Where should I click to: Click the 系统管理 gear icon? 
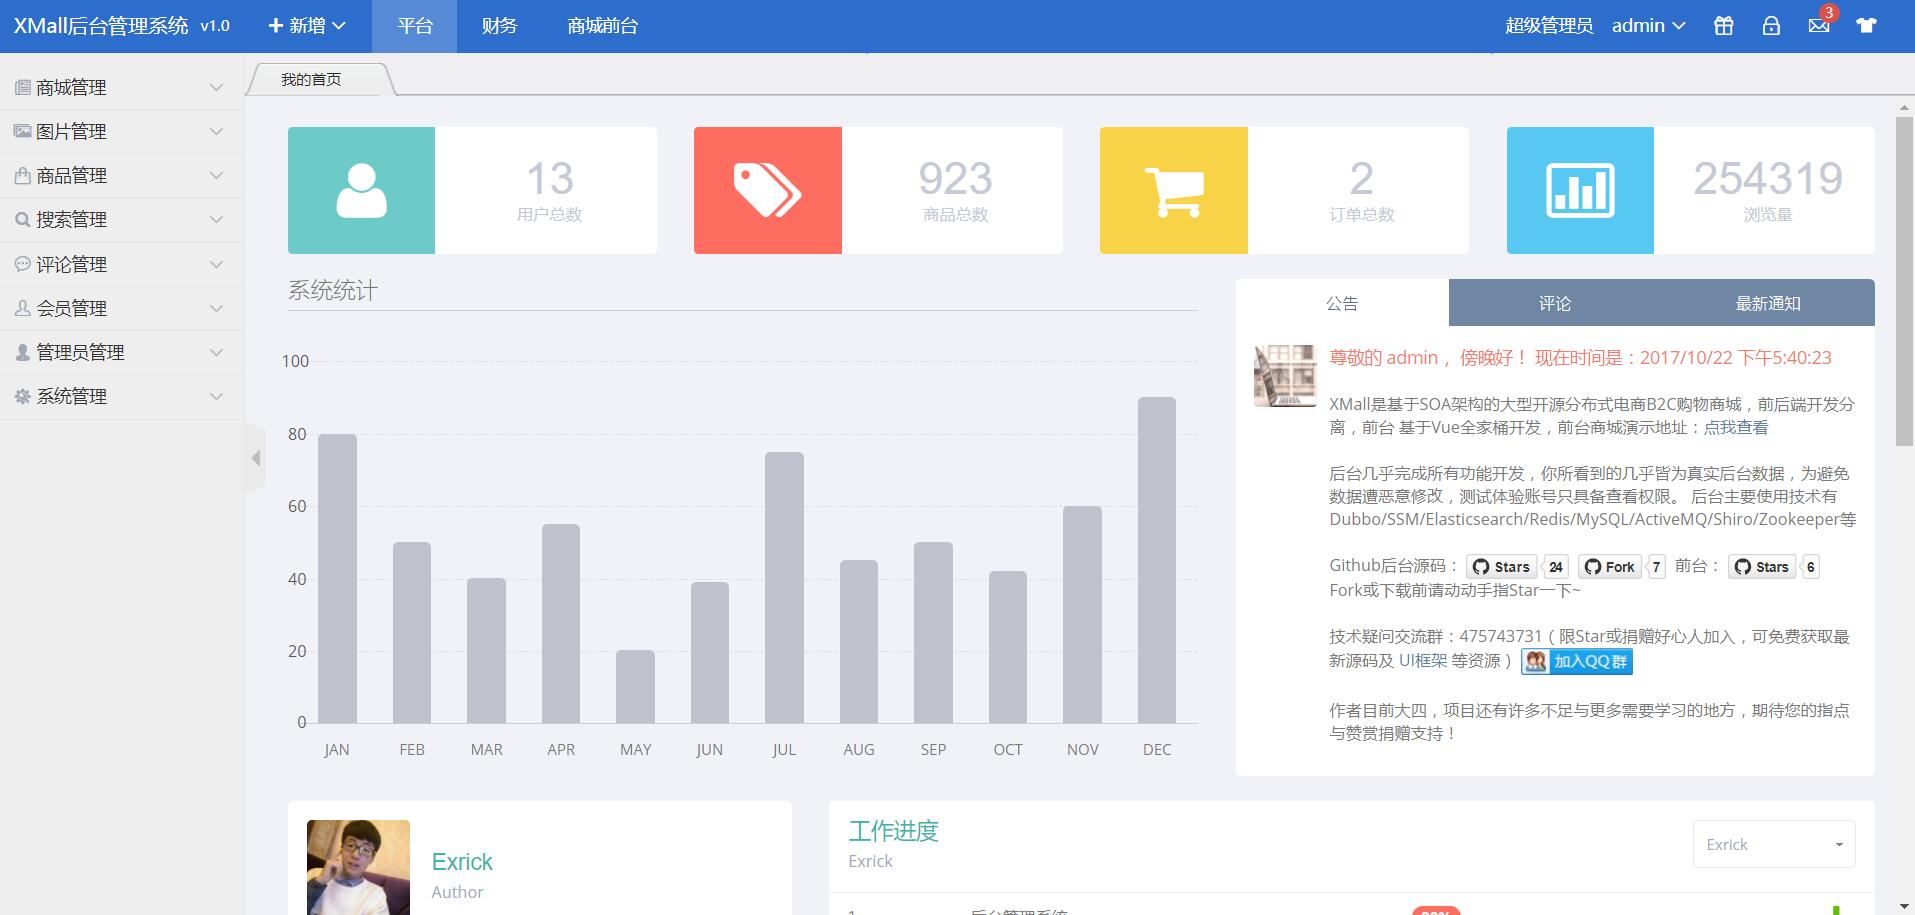(x=22, y=396)
